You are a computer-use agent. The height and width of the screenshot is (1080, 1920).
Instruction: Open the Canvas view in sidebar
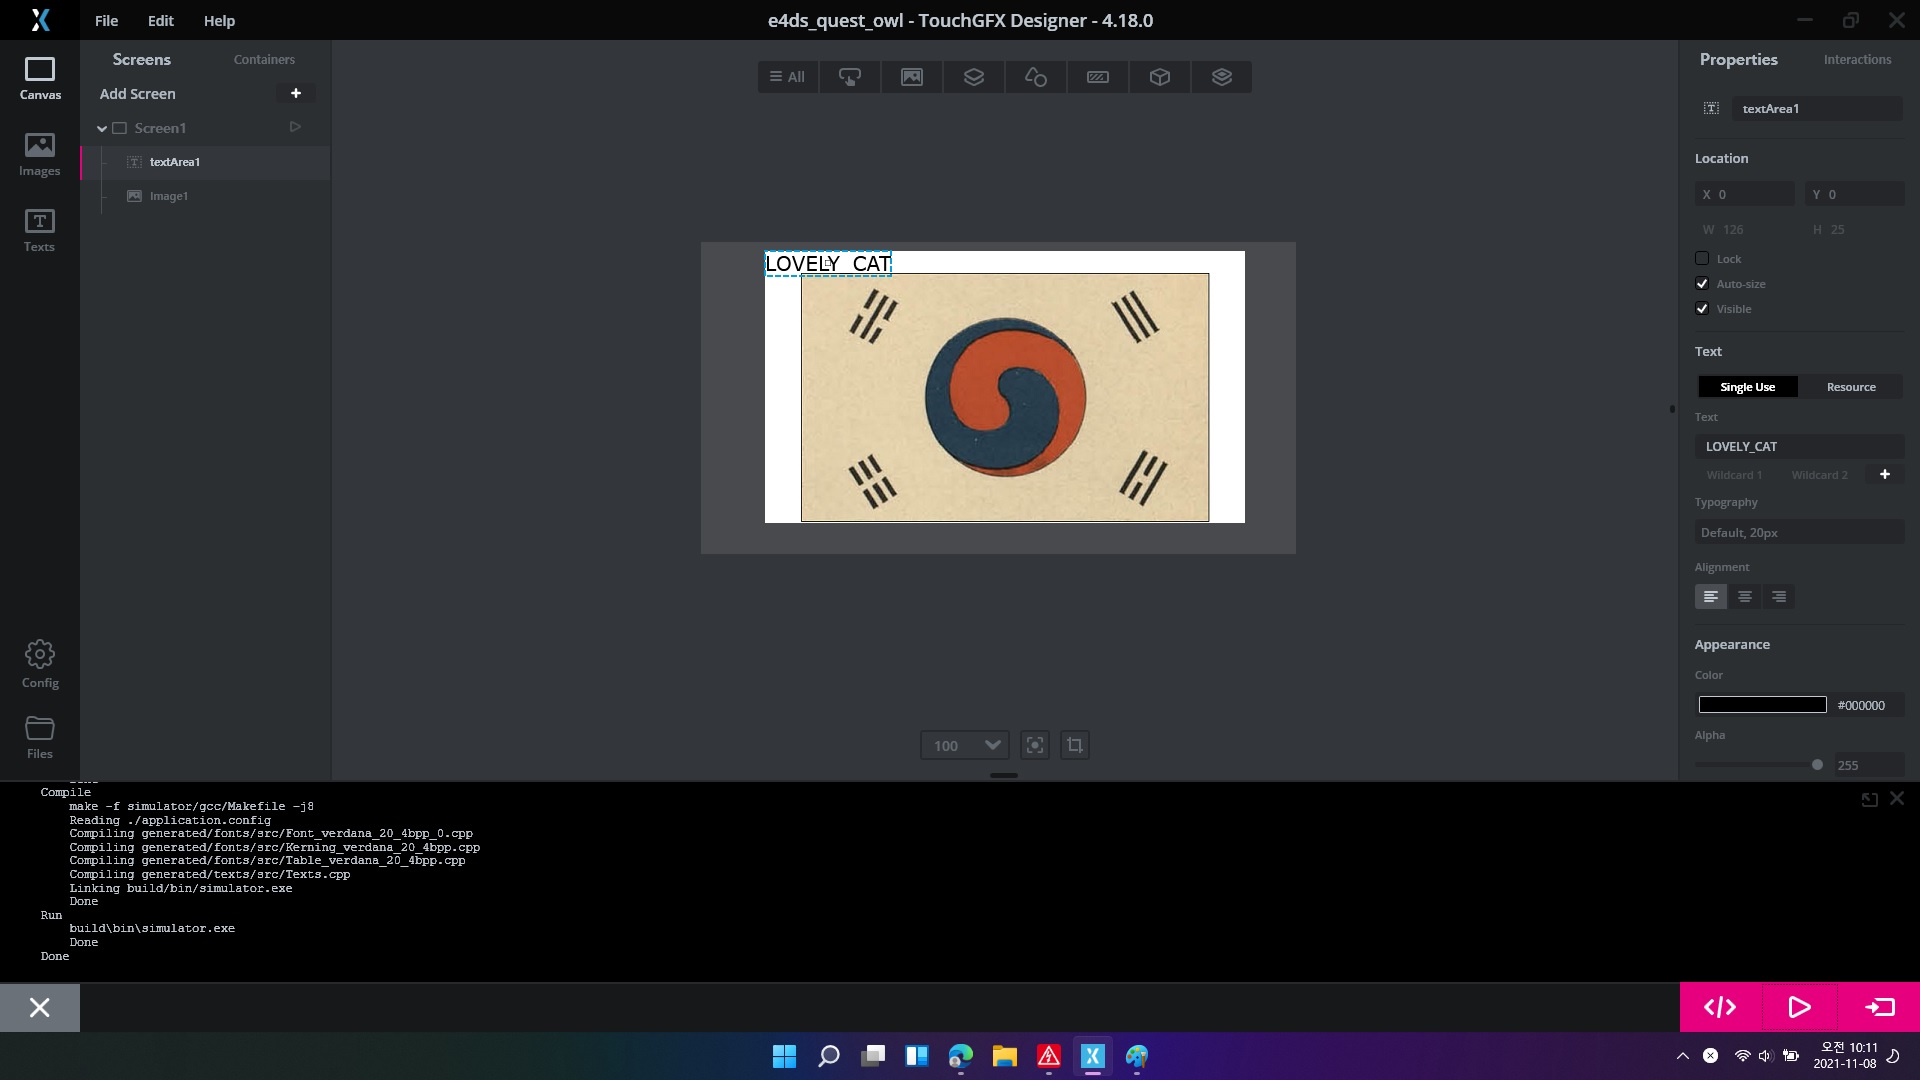[40, 79]
